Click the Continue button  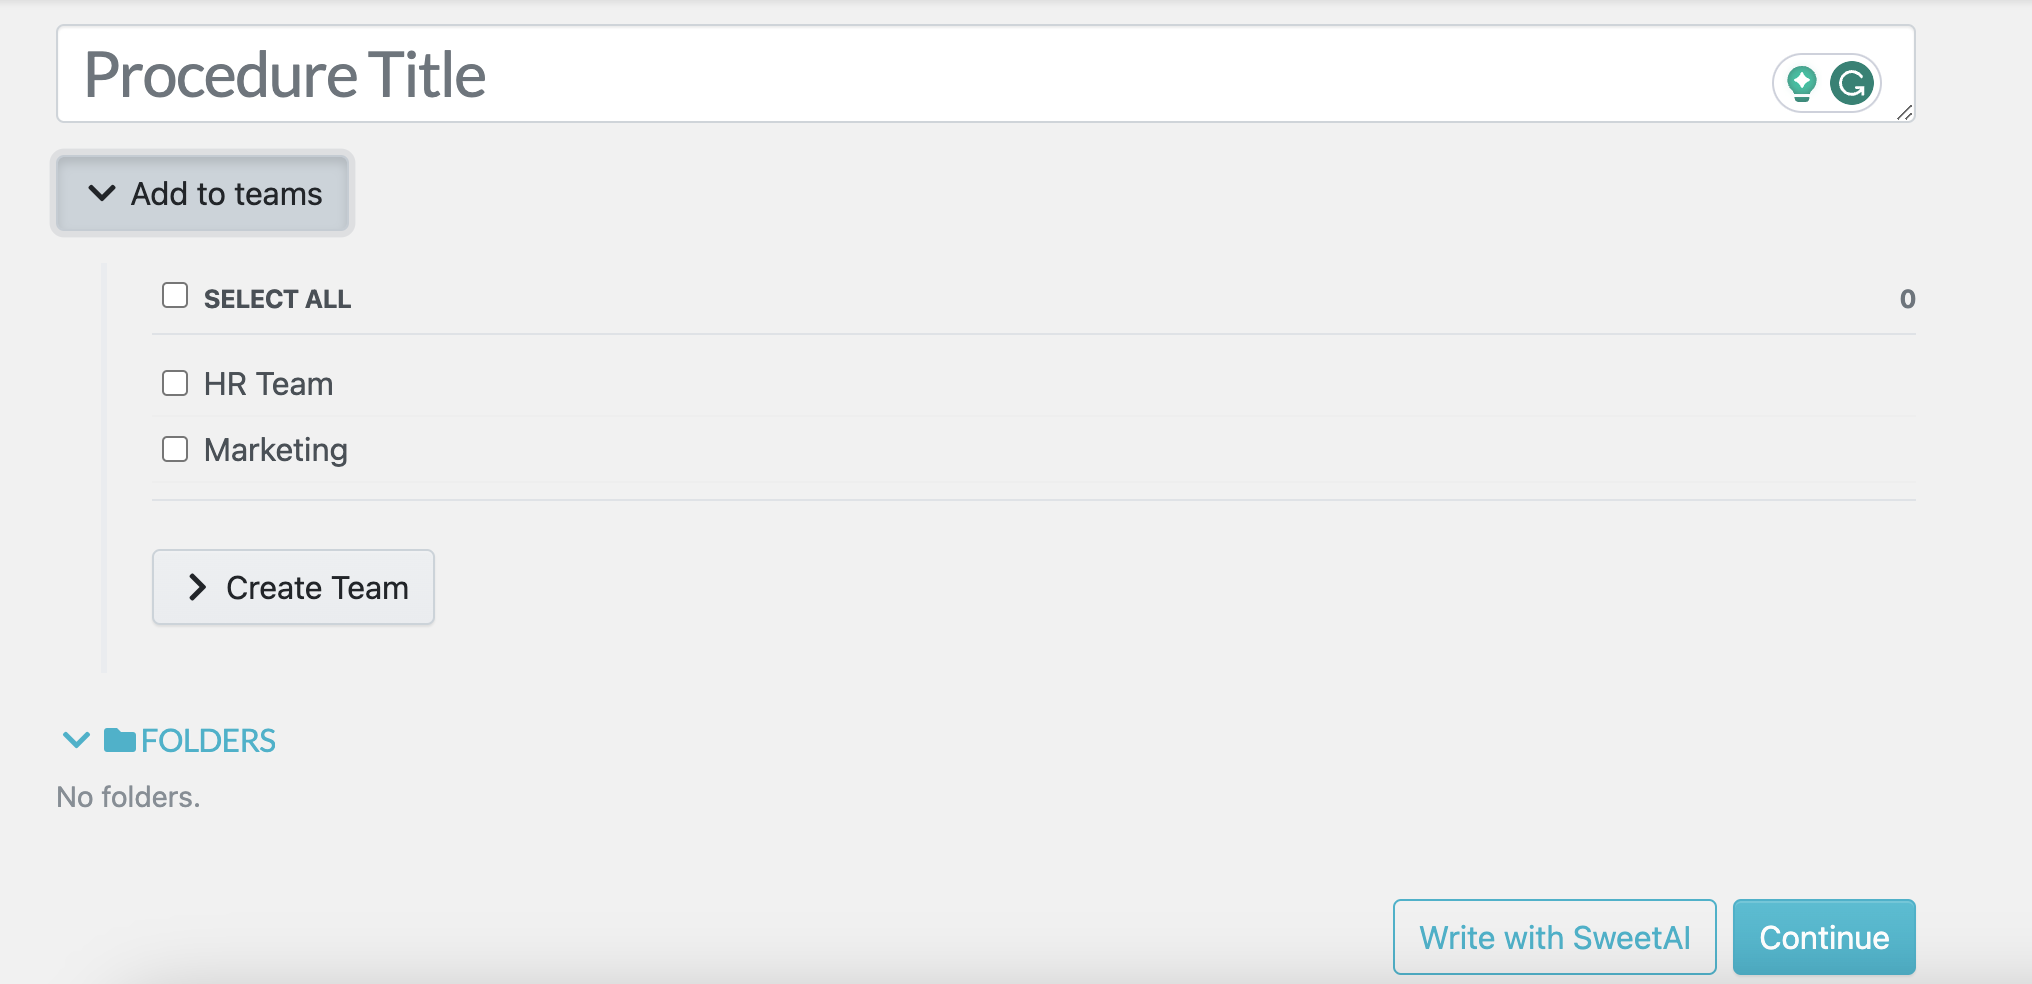(x=1824, y=937)
